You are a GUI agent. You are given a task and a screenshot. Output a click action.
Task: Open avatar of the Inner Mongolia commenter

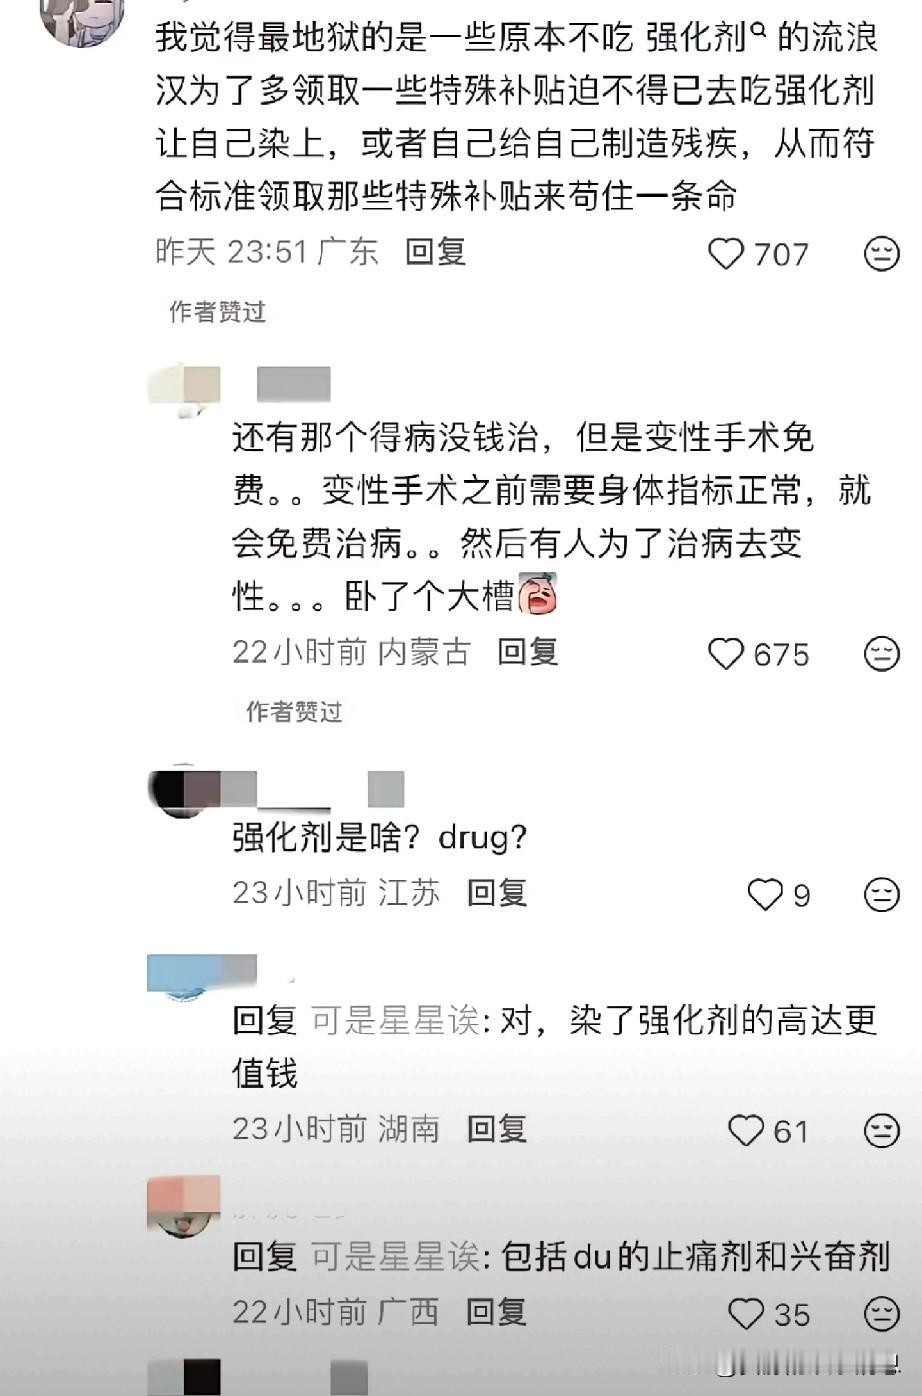click(x=184, y=391)
